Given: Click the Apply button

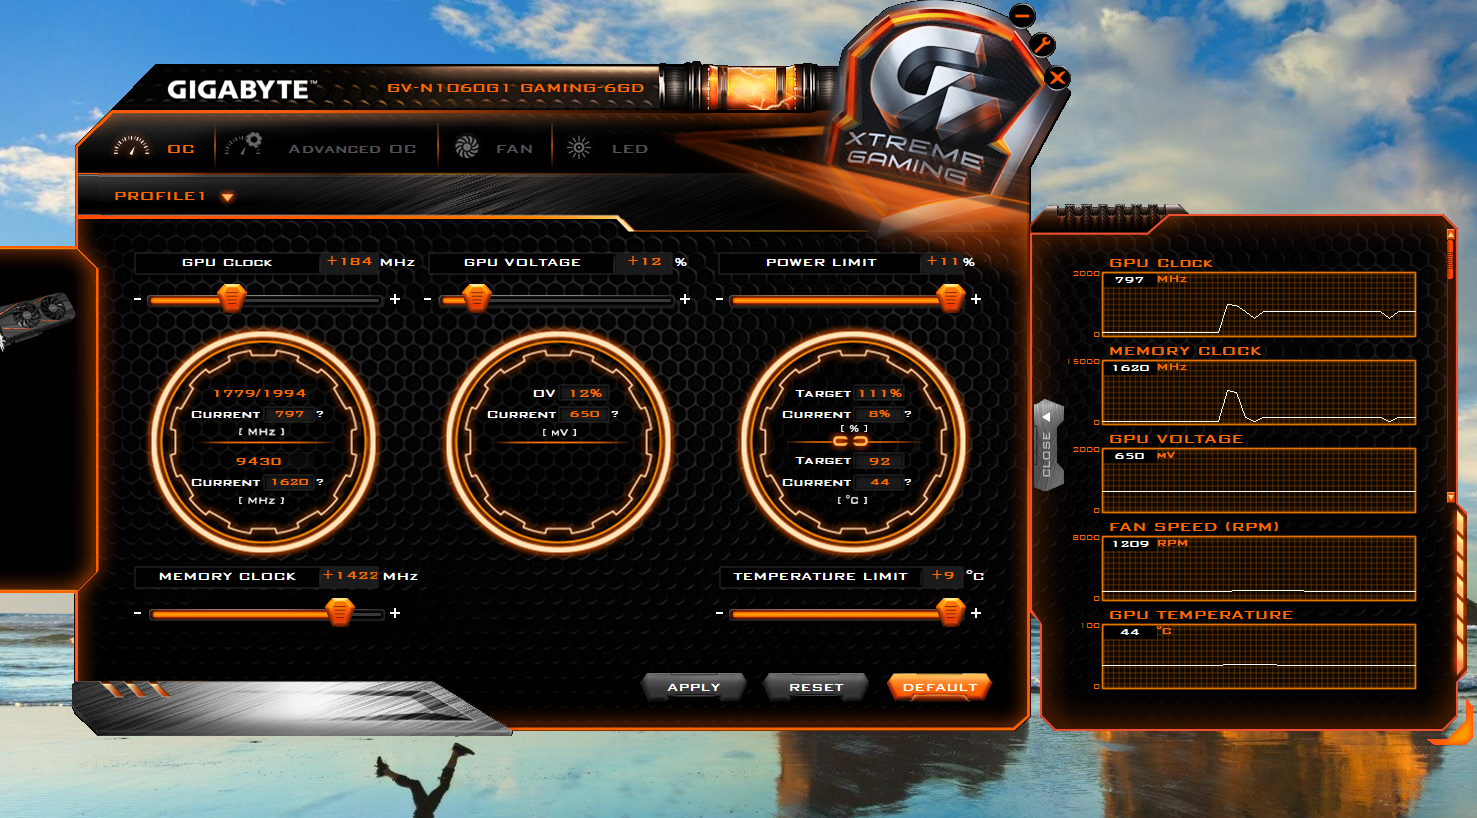Looking at the screenshot, I should pos(694,687).
